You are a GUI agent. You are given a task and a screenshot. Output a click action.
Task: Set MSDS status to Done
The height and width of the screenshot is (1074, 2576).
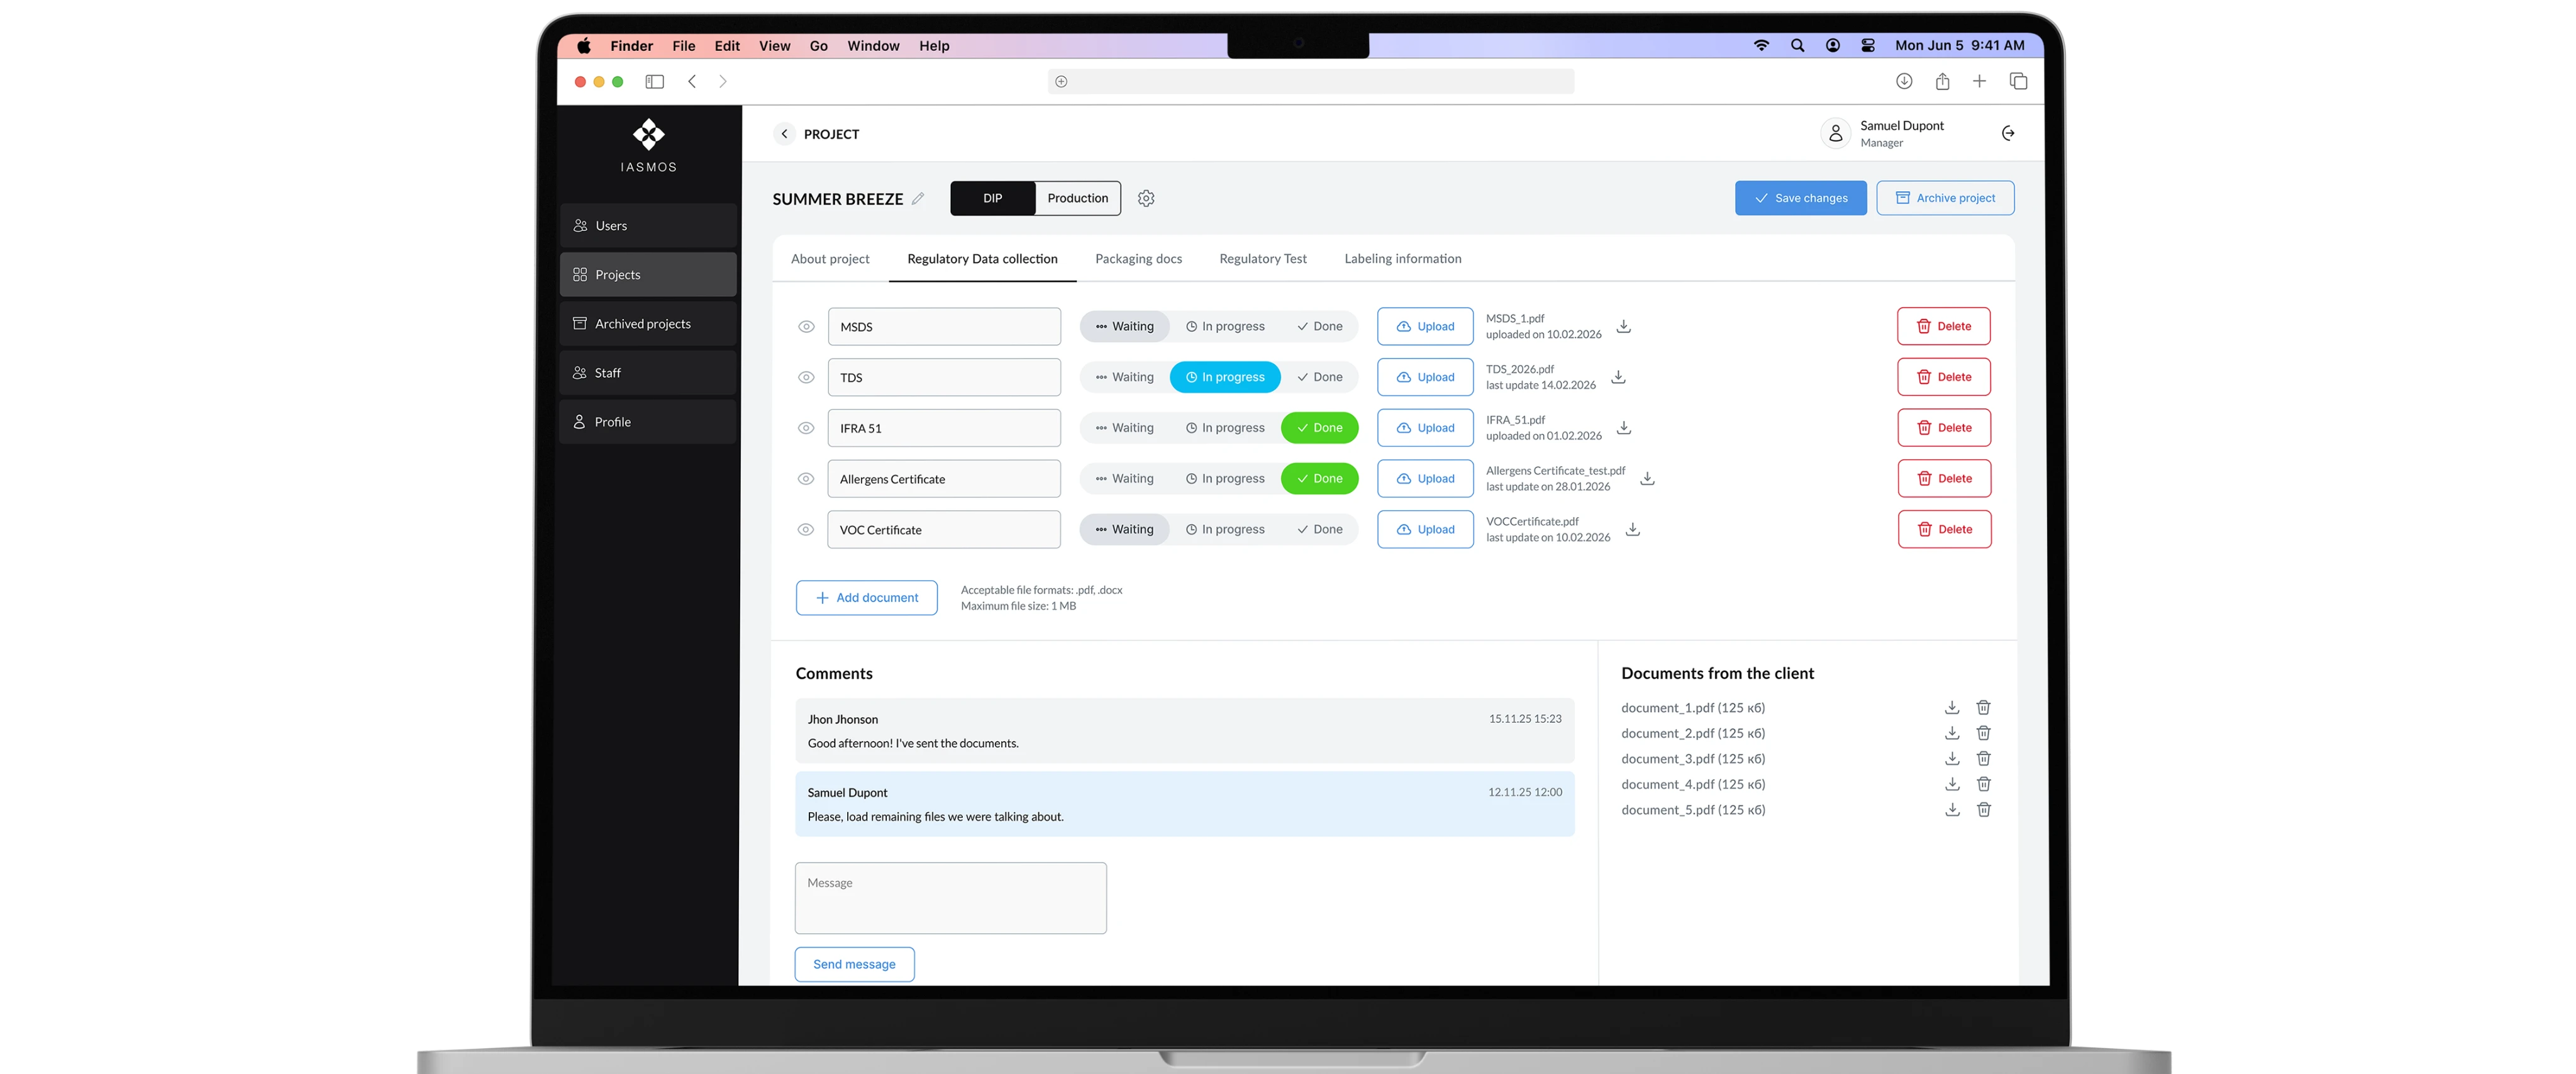click(1319, 326)
